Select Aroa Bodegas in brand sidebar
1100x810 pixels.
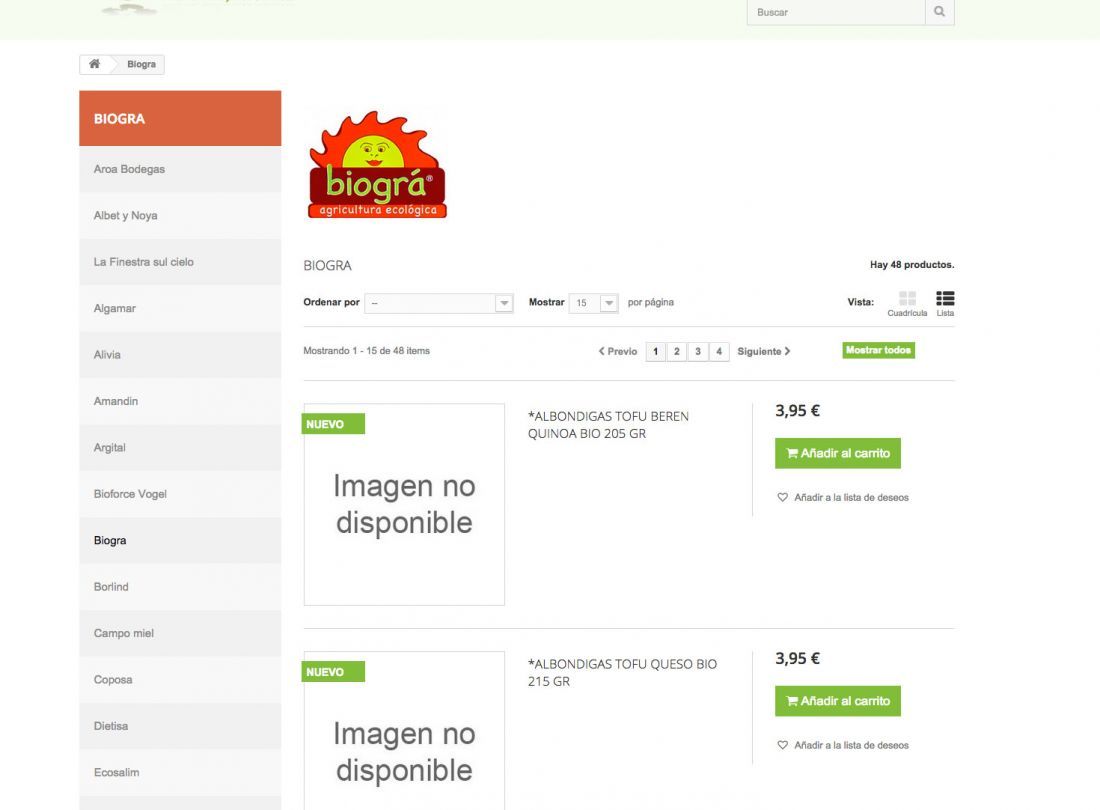[x=180, y=169]
